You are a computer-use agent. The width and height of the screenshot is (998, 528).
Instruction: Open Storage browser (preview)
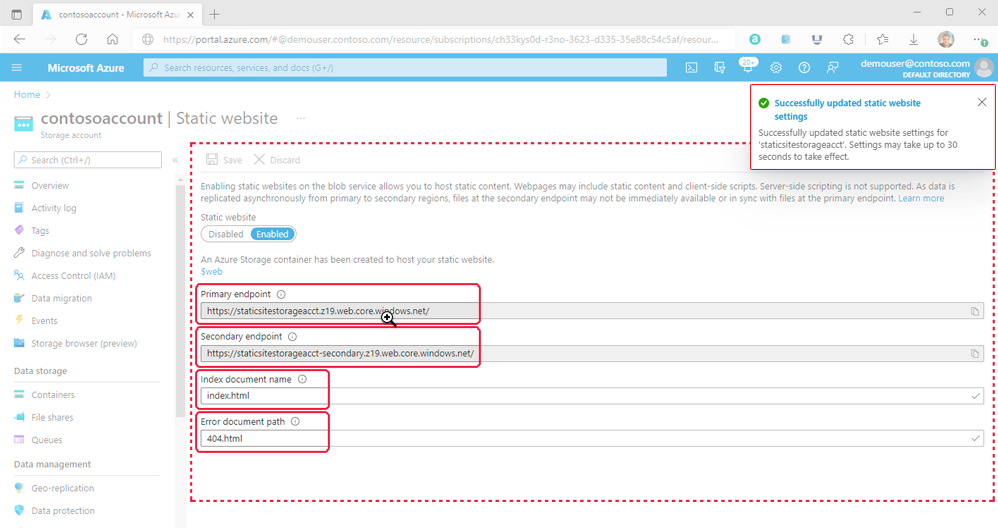click(x=84, y=344)
